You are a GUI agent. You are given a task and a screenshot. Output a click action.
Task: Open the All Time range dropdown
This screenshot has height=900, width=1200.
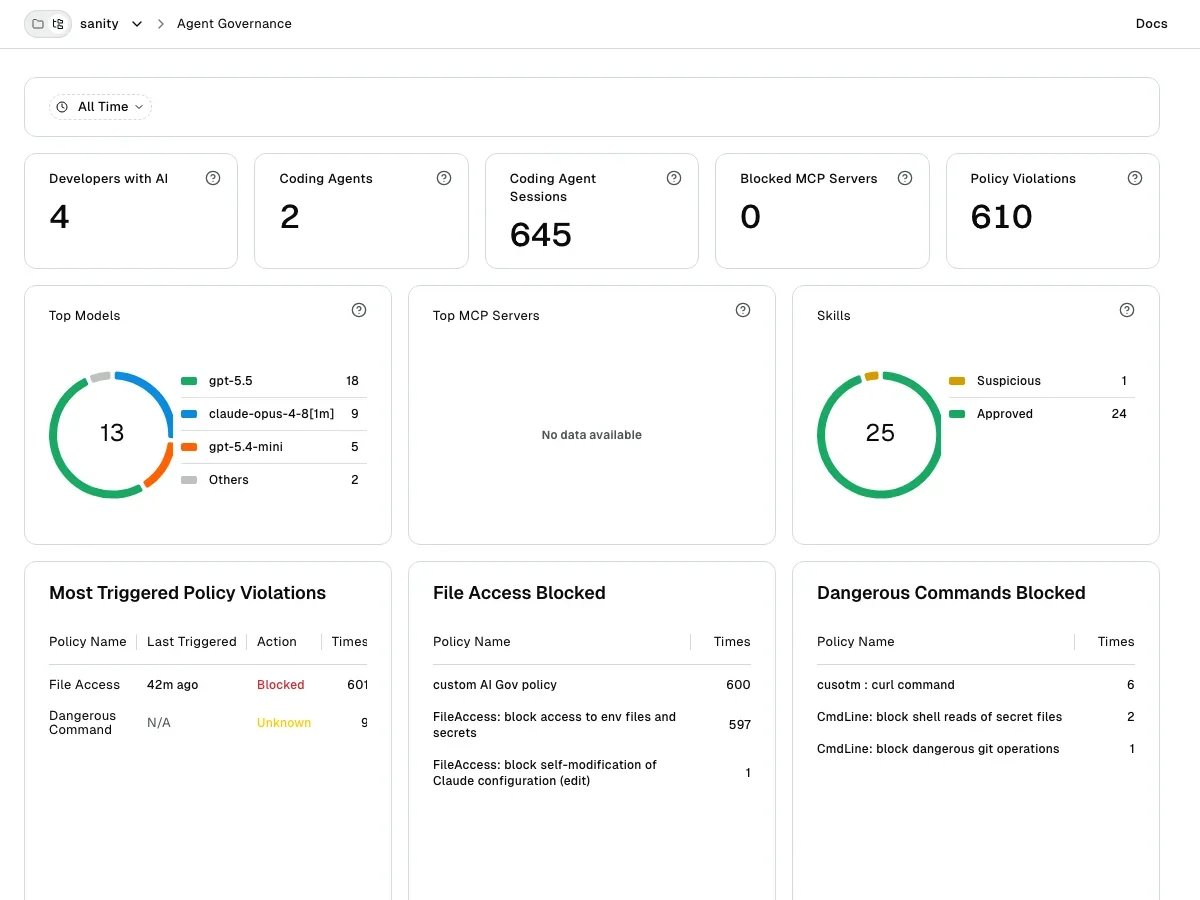pos(100,107)
